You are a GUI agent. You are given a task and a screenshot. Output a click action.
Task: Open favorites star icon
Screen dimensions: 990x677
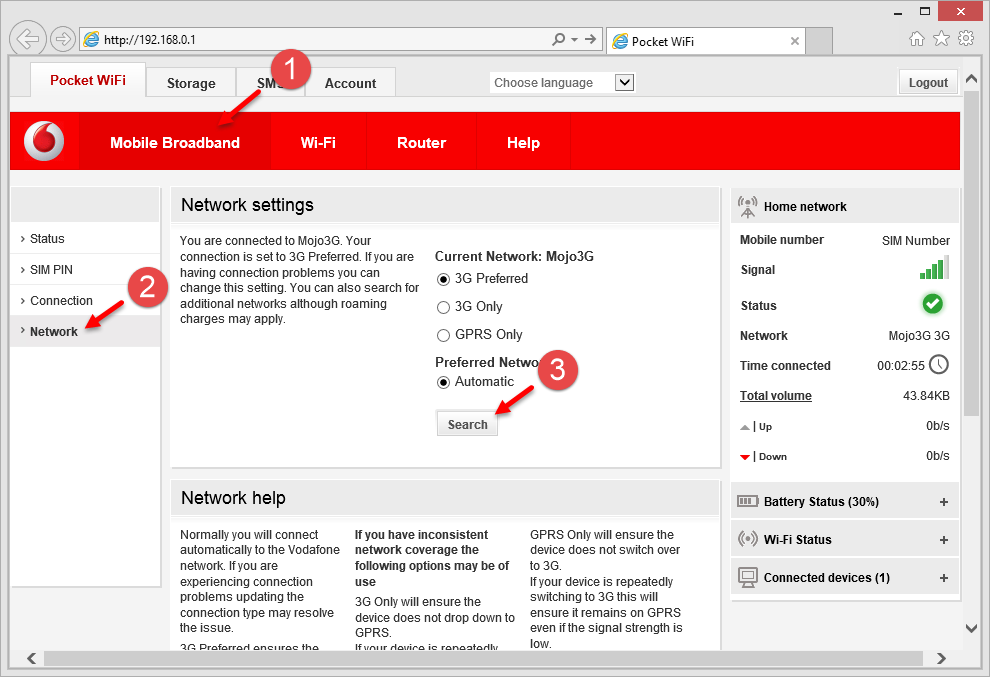[941, 39]
